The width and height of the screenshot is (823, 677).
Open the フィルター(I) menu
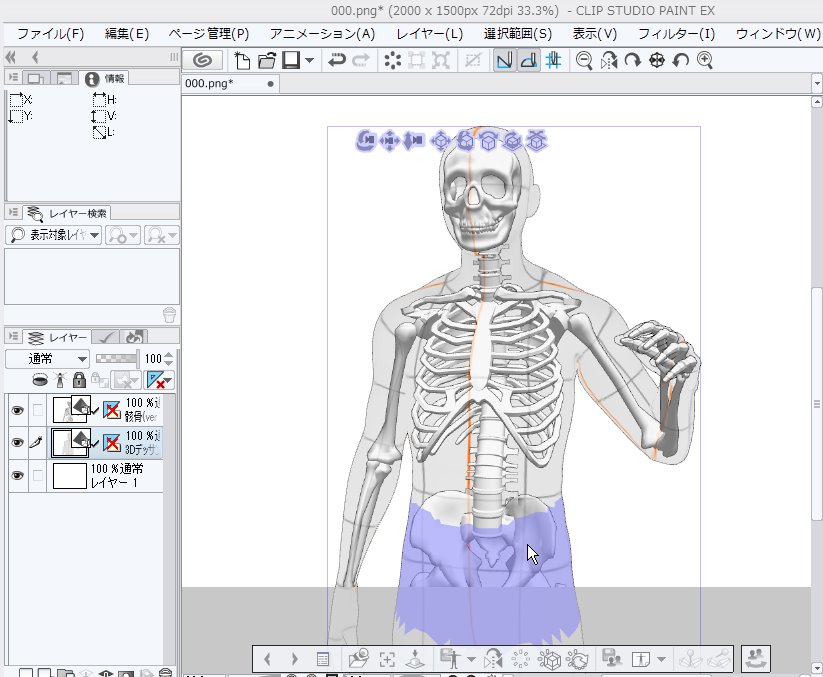click(x=677, y=33)
